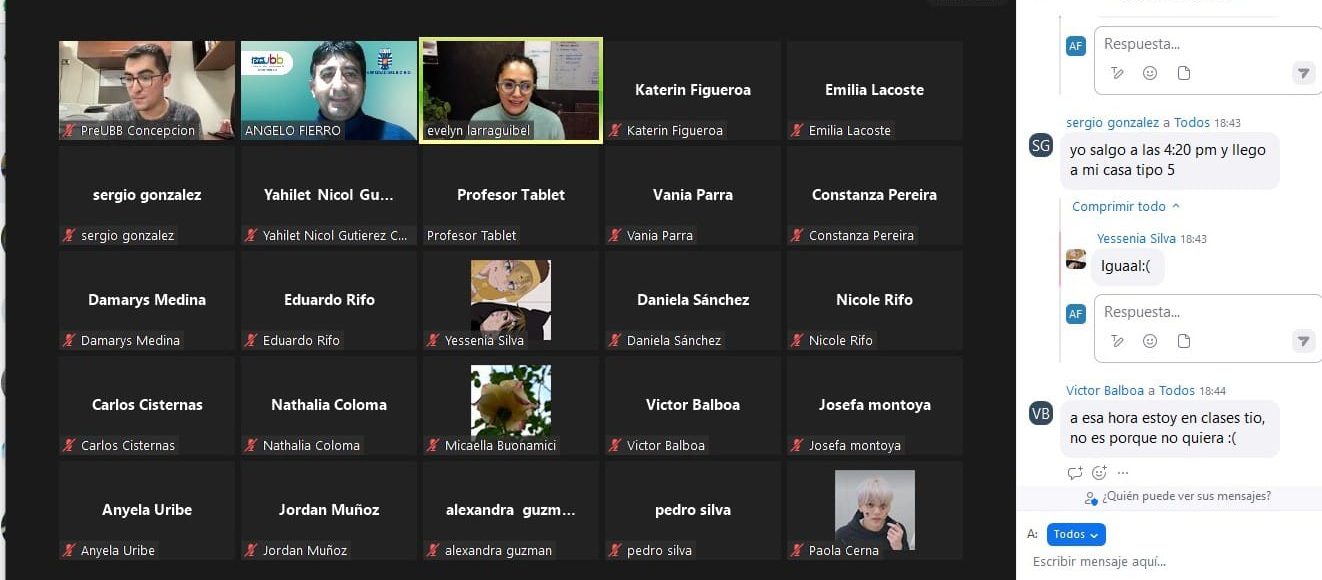This screenshot has width=1322, height=580.
Task: Click the Escribir mensaje aquí input field
Action: click(x=1170, y=562)
